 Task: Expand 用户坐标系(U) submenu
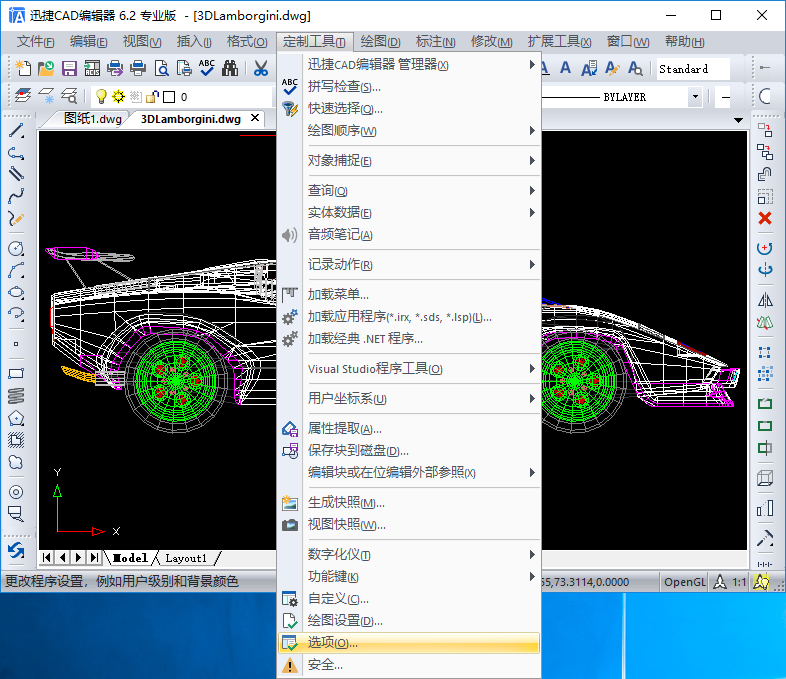pos(409,399)
